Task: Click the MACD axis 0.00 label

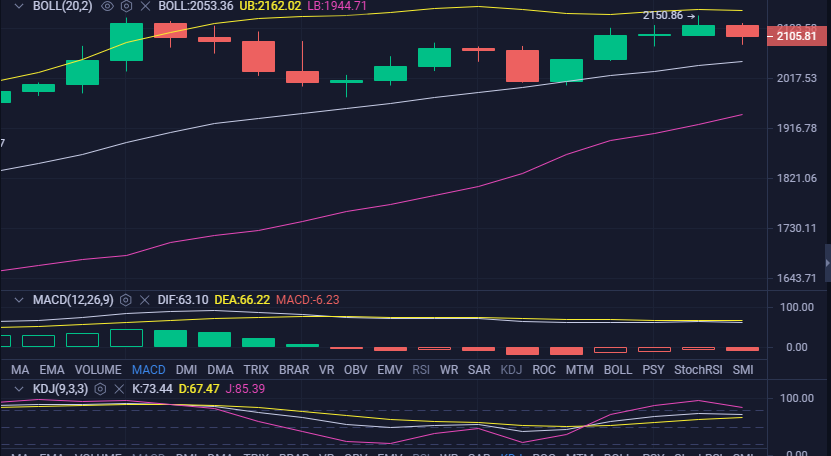Action: 797,347
